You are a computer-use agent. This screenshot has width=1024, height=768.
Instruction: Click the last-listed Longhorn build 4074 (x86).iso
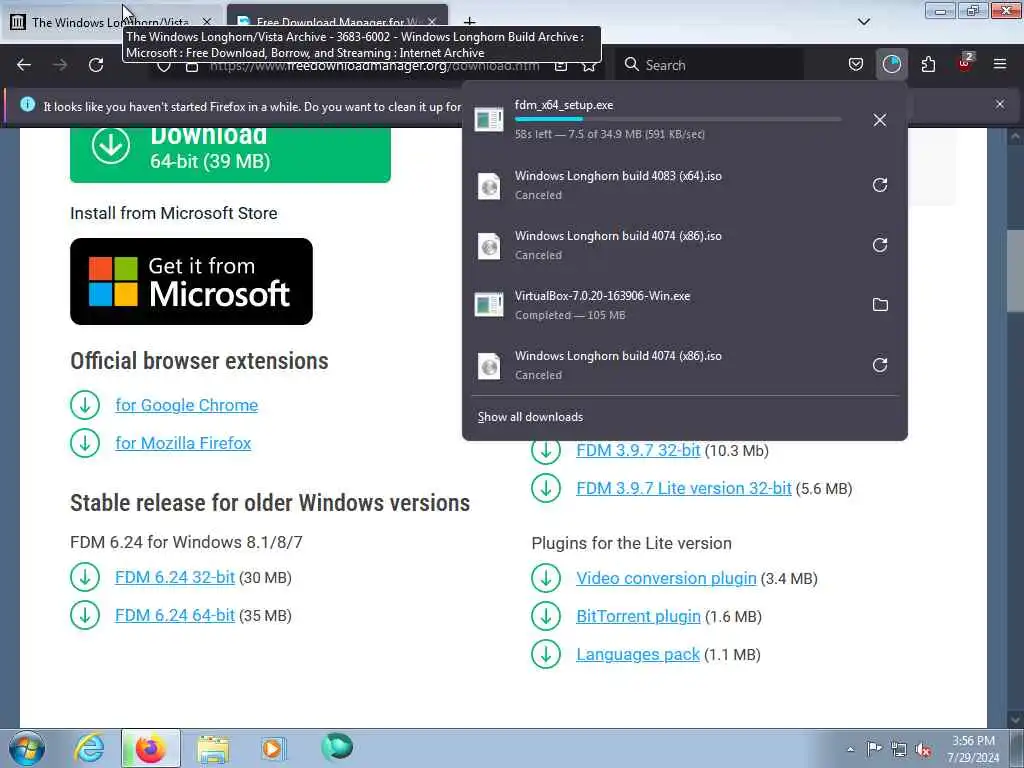tap(684, 365)
